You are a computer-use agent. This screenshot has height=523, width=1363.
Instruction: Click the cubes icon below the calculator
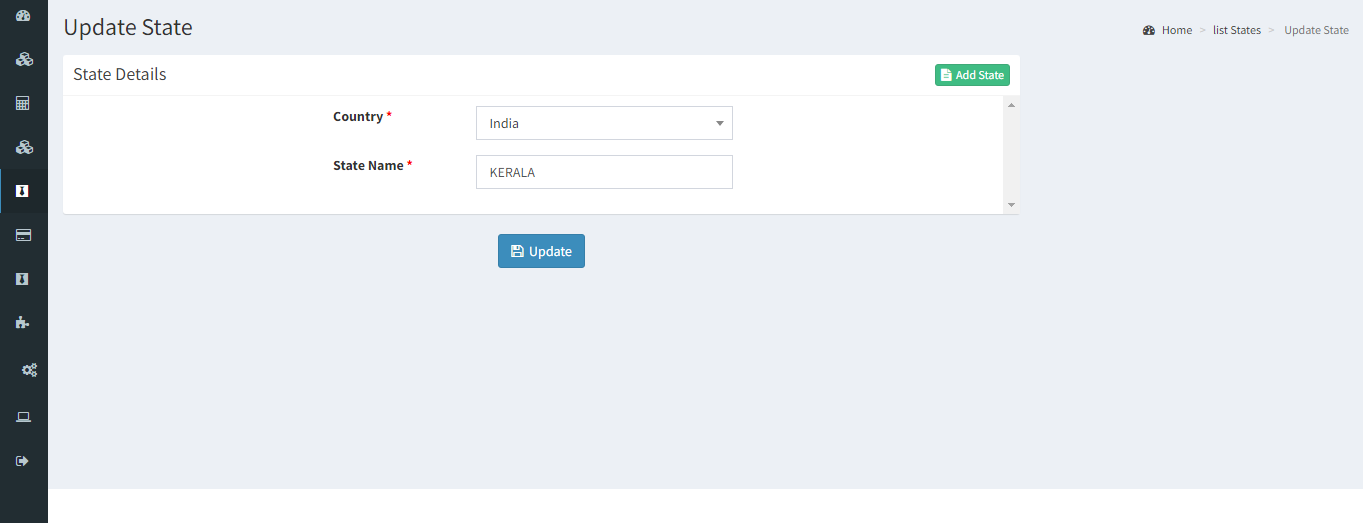click(x=24, y=147)
